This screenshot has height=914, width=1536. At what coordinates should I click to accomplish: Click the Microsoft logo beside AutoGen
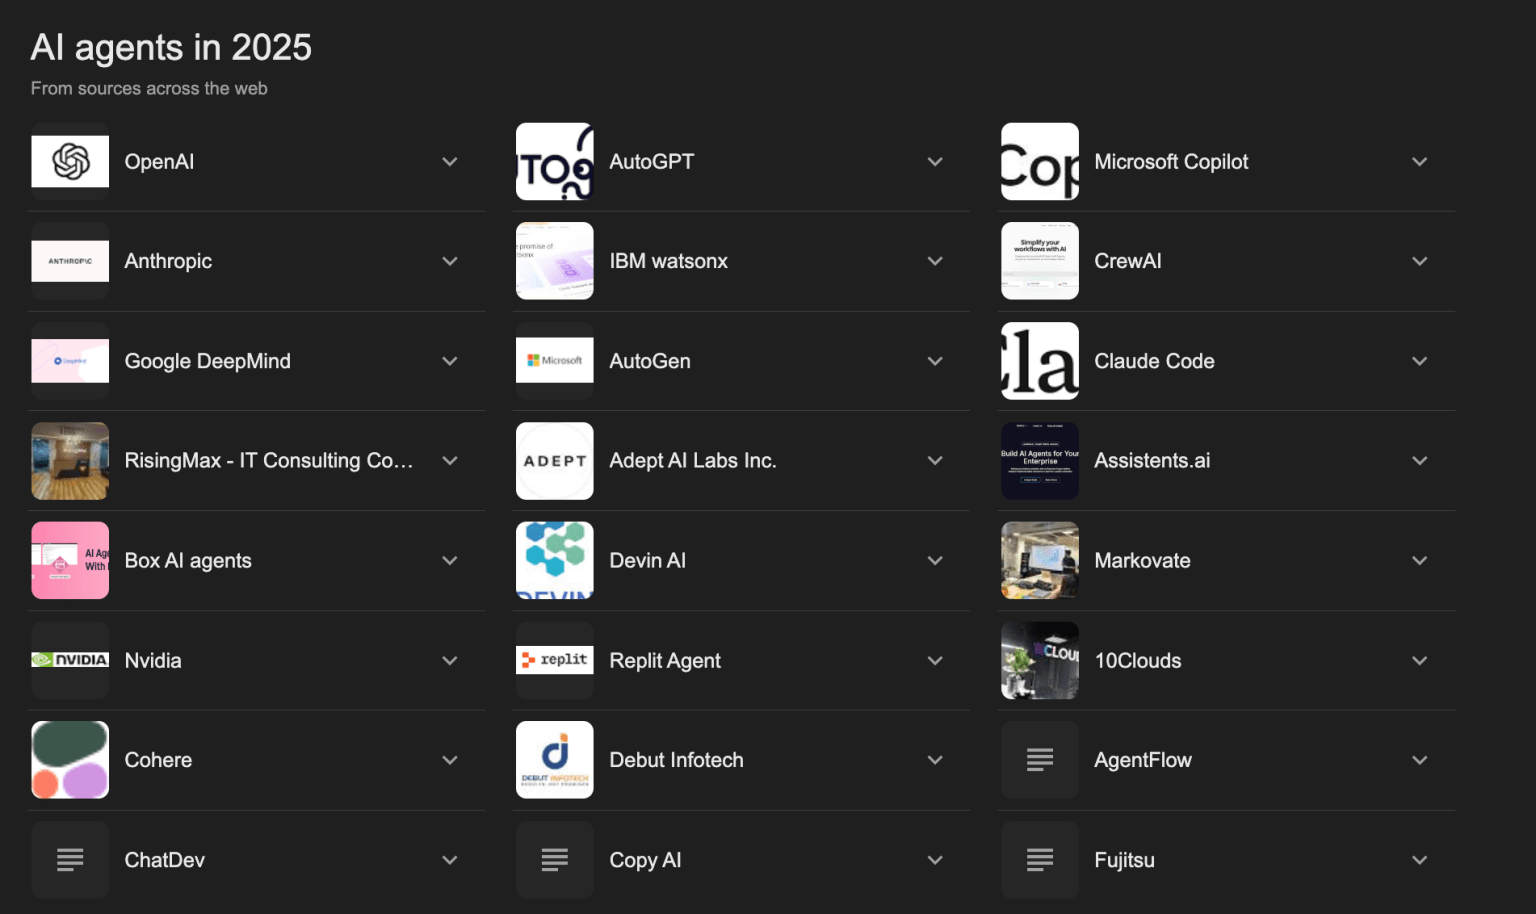coord(555,361)
